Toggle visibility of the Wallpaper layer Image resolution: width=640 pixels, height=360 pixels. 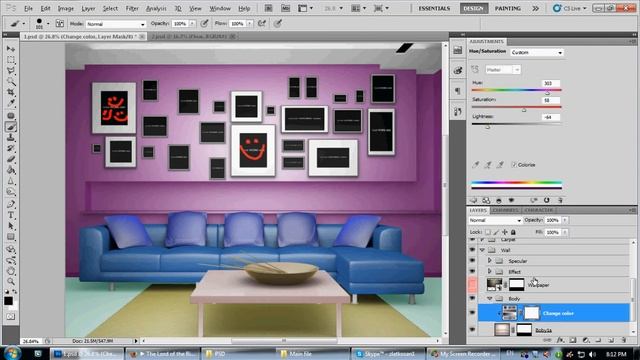tap(472, 284)
